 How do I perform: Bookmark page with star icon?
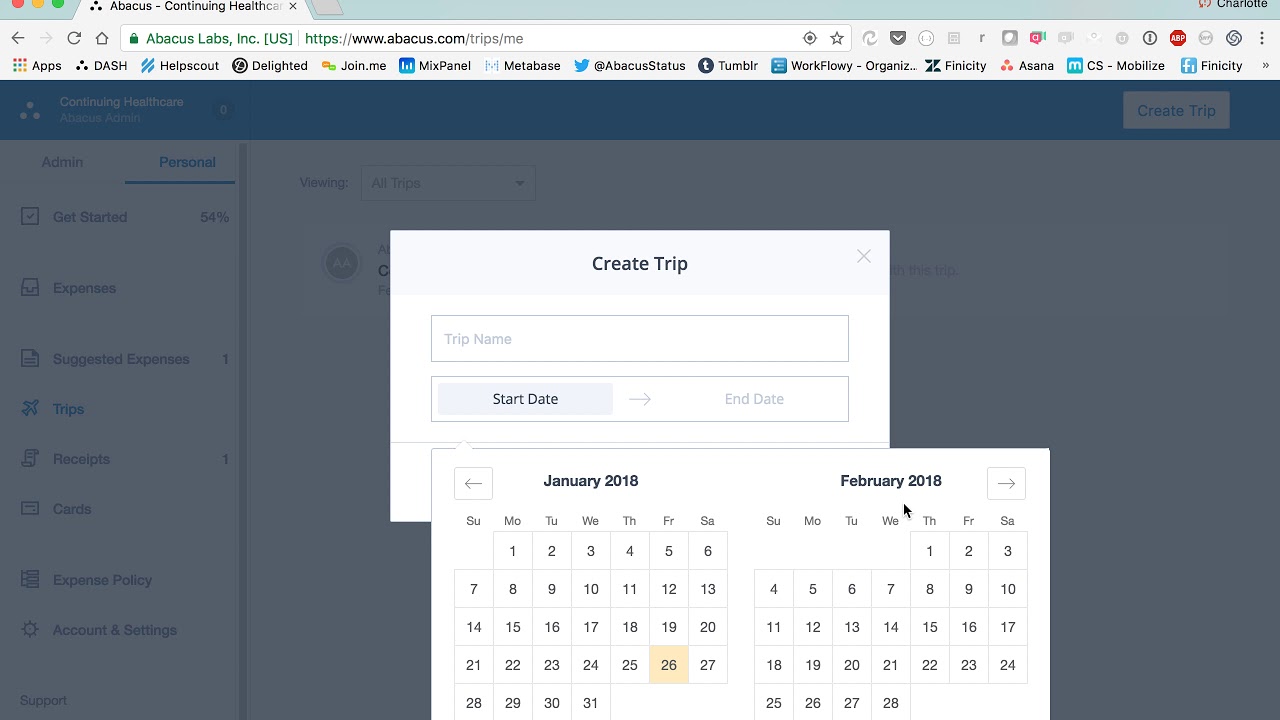click(837, 38)
